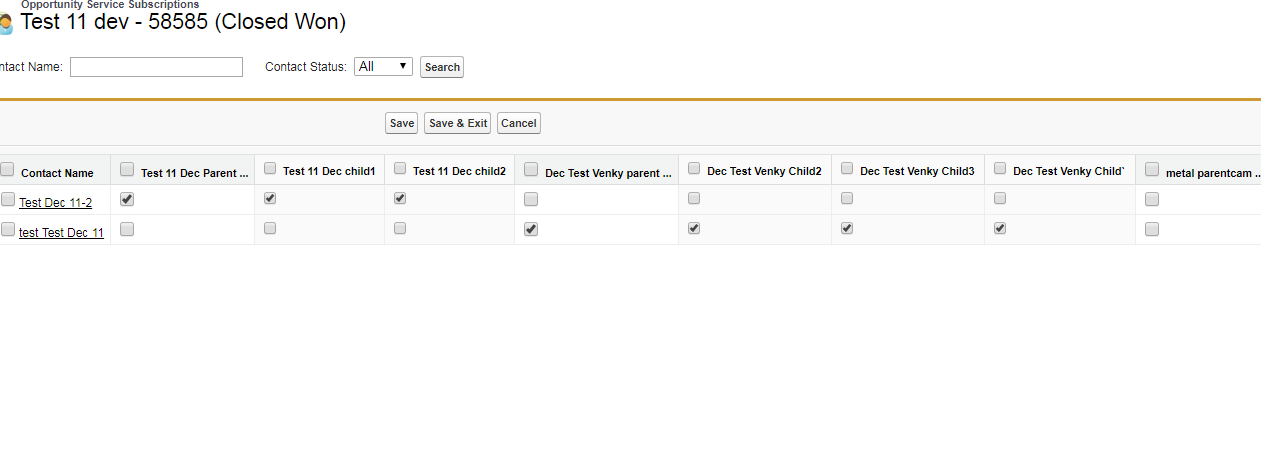The image size is (1261, 460).
Task: Check the Test 11 Dec Parent column header checkbox
Action: (127, 170)
